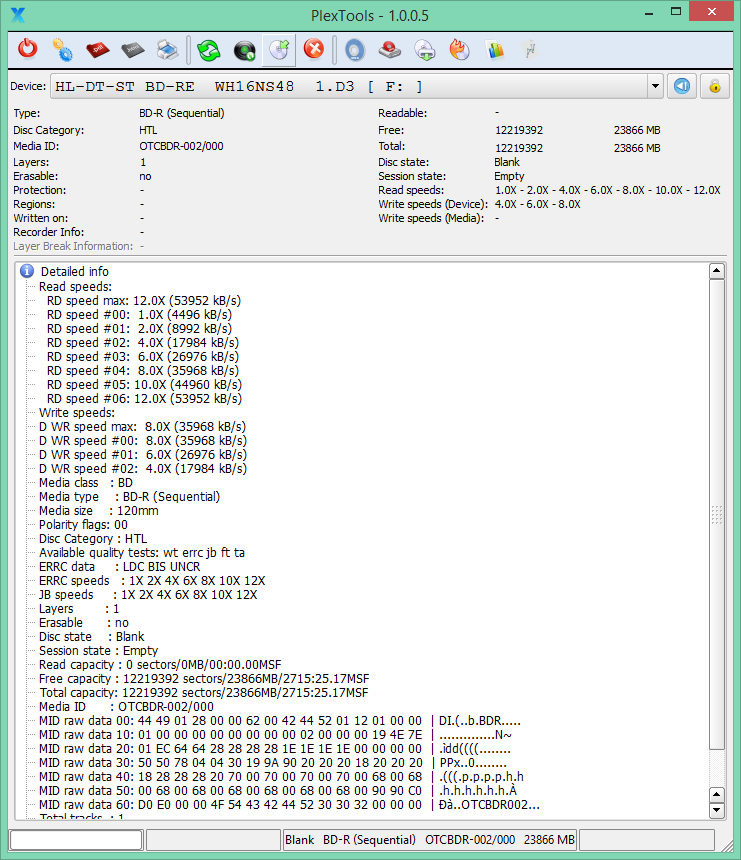Image resolution: width=741 pixels, height=860 pixels.
Task: Select the D WR speed #02: 4.0X row
Action: click(x=143, y=469)
